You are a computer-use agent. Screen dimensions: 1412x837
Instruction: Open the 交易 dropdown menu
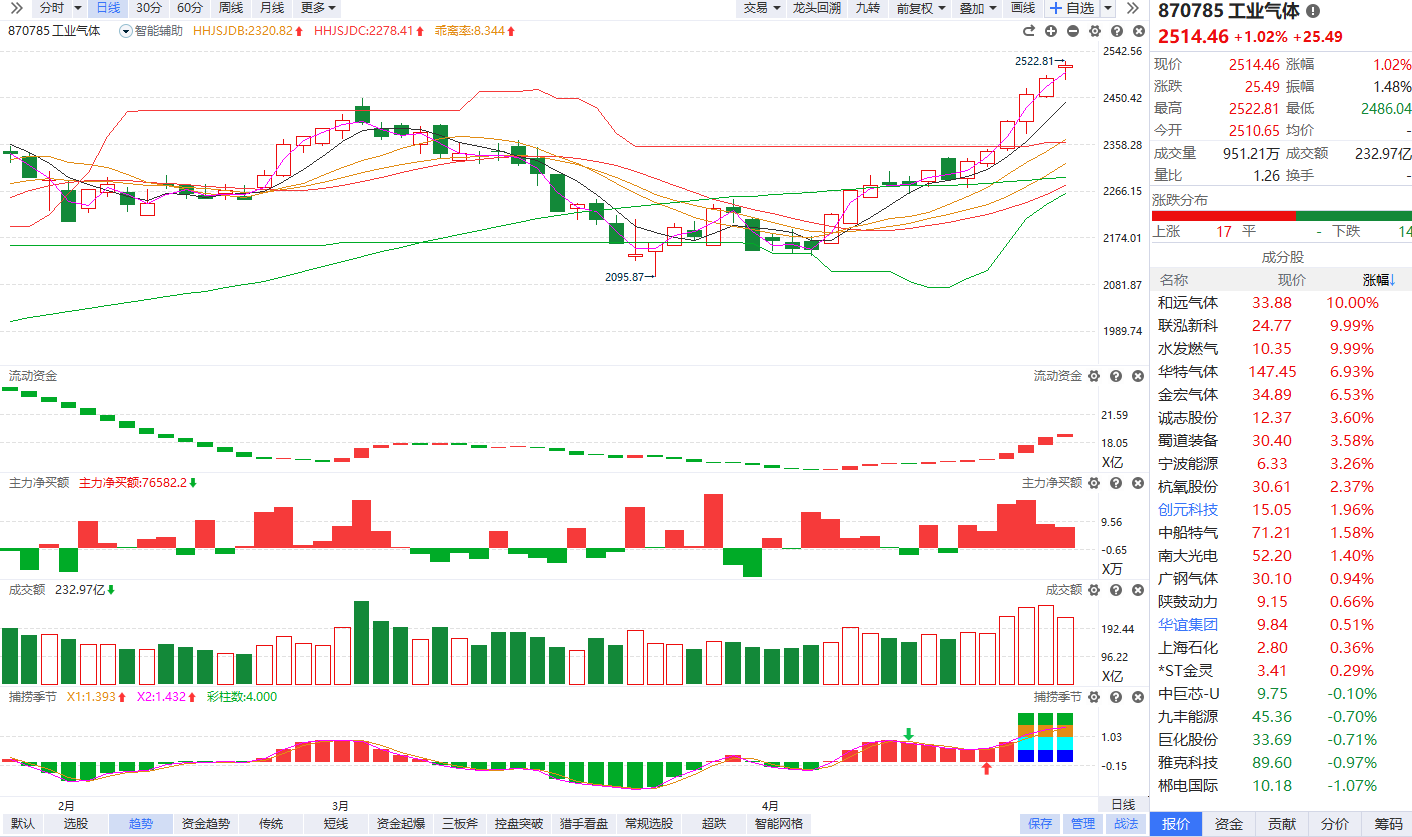click(761, 8)
